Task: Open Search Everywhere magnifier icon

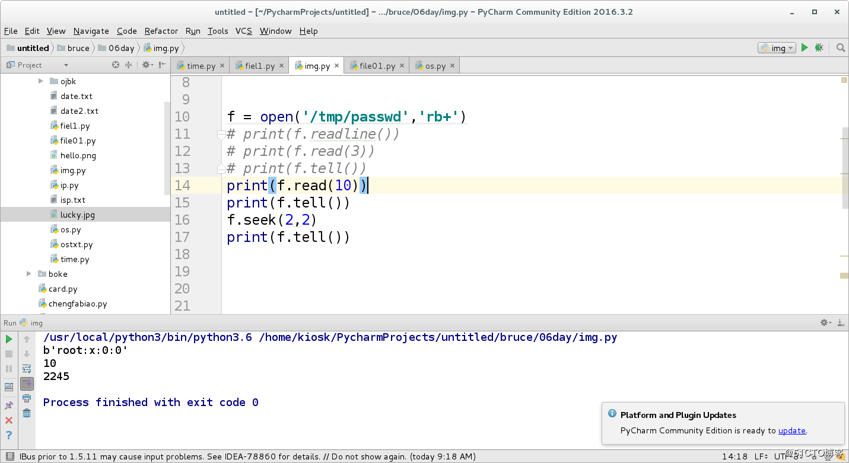Action: point(840,48)
